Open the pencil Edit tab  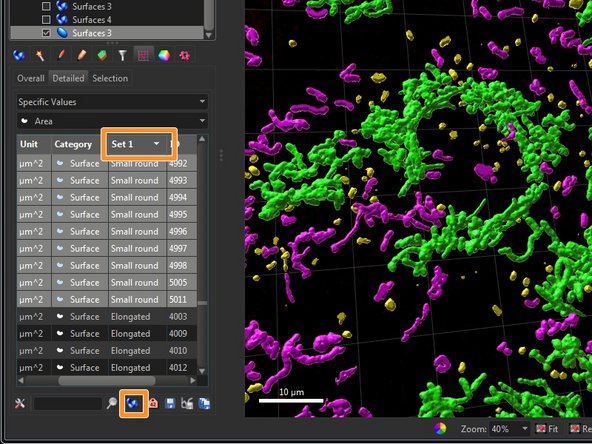click(82, 56)
